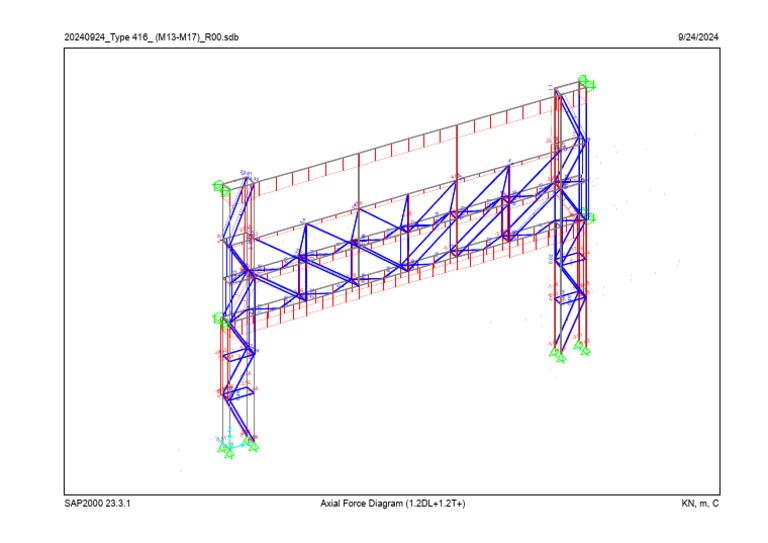Click the date 9/24/2024 in header

(698, 37)
